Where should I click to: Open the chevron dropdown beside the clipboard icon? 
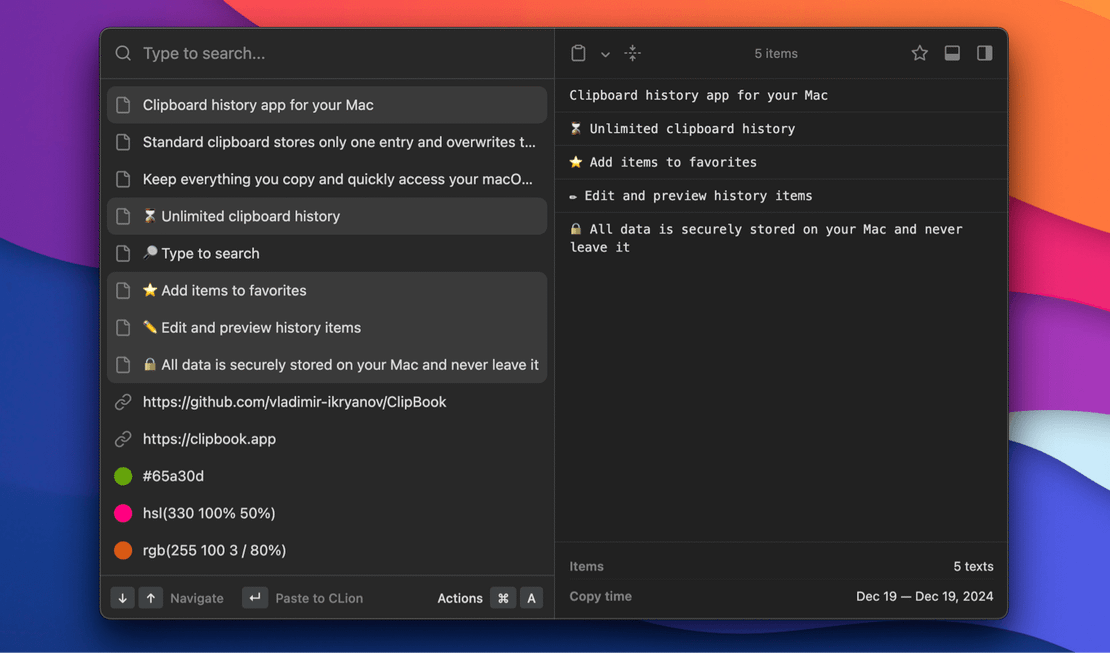click(x=605, y=54)
